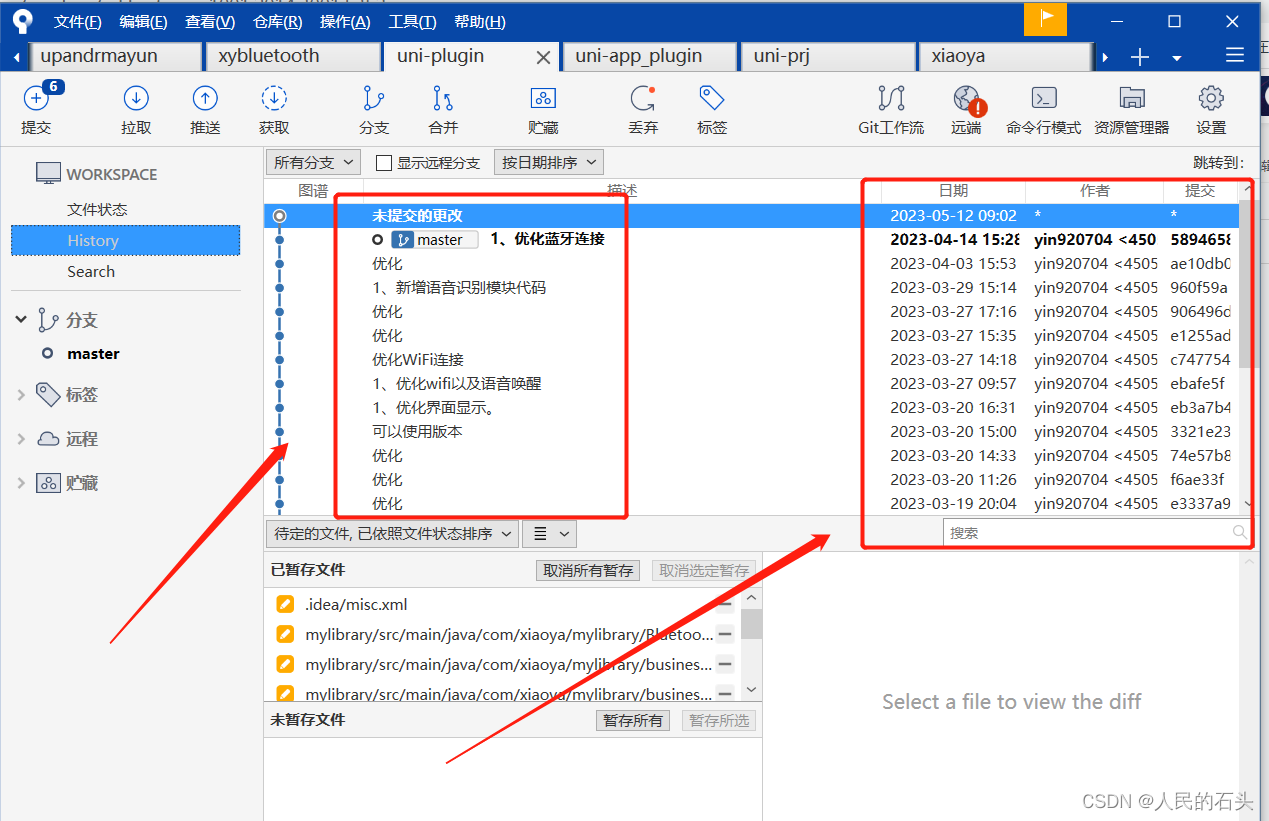Open the 所有分支 dropdown

(x=314, y=162)
